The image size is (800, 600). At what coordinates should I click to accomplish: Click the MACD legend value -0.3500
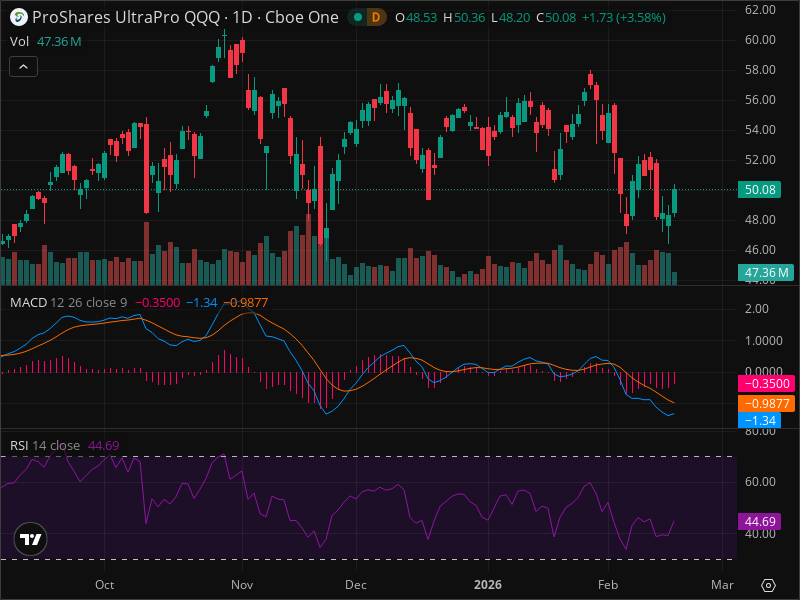pyautogui.click(x=158, y=303)
